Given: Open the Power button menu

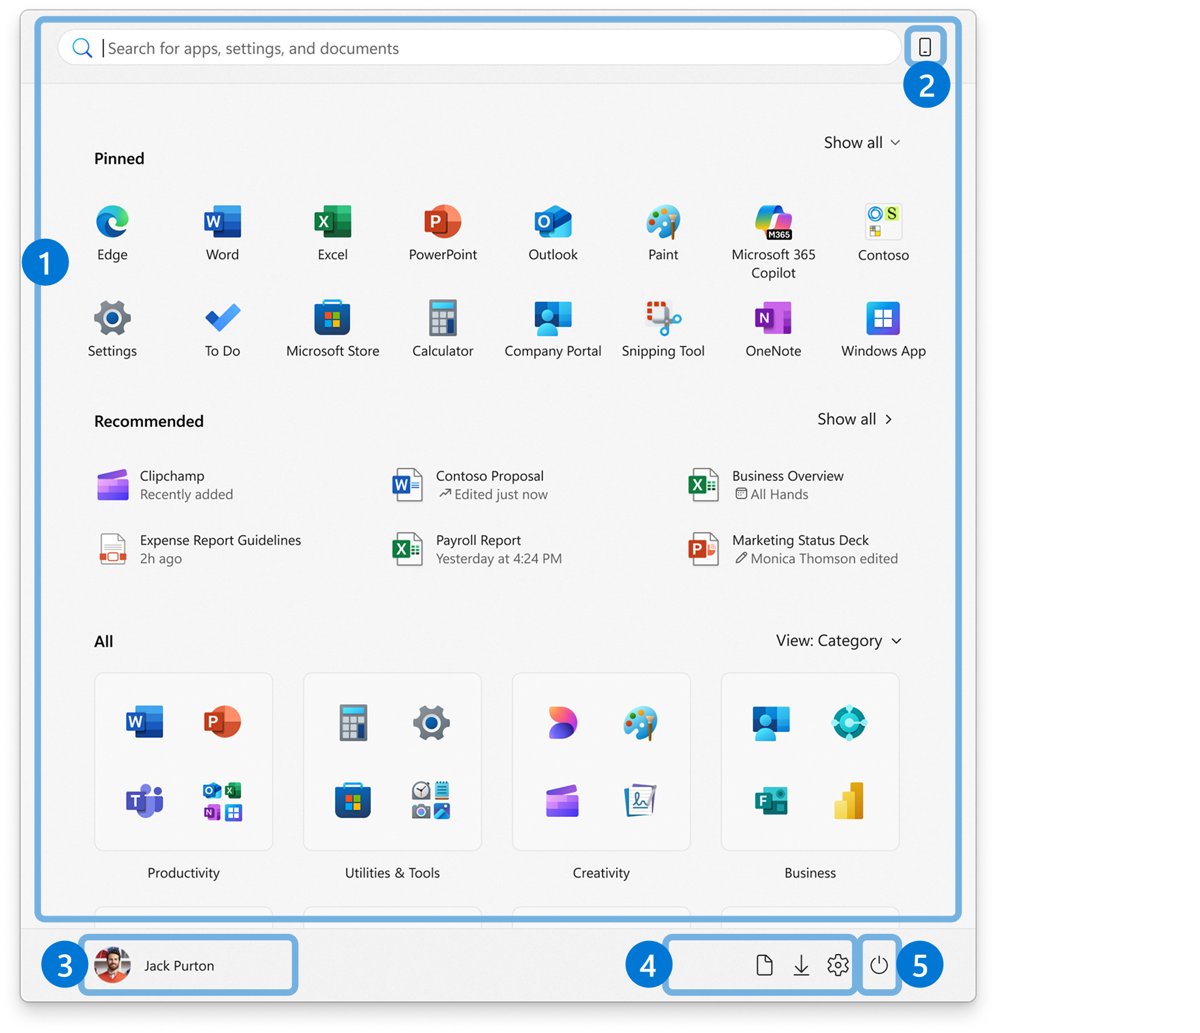Looking at the screenshot, I should 879,965.
